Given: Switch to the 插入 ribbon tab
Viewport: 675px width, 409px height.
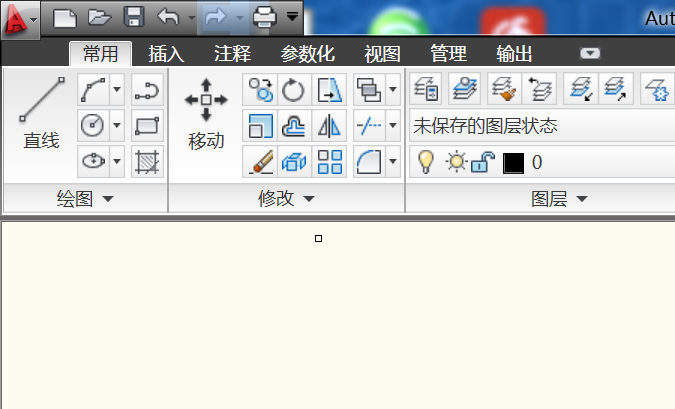Looking at the screenshot, I should [x=166, y=54].
